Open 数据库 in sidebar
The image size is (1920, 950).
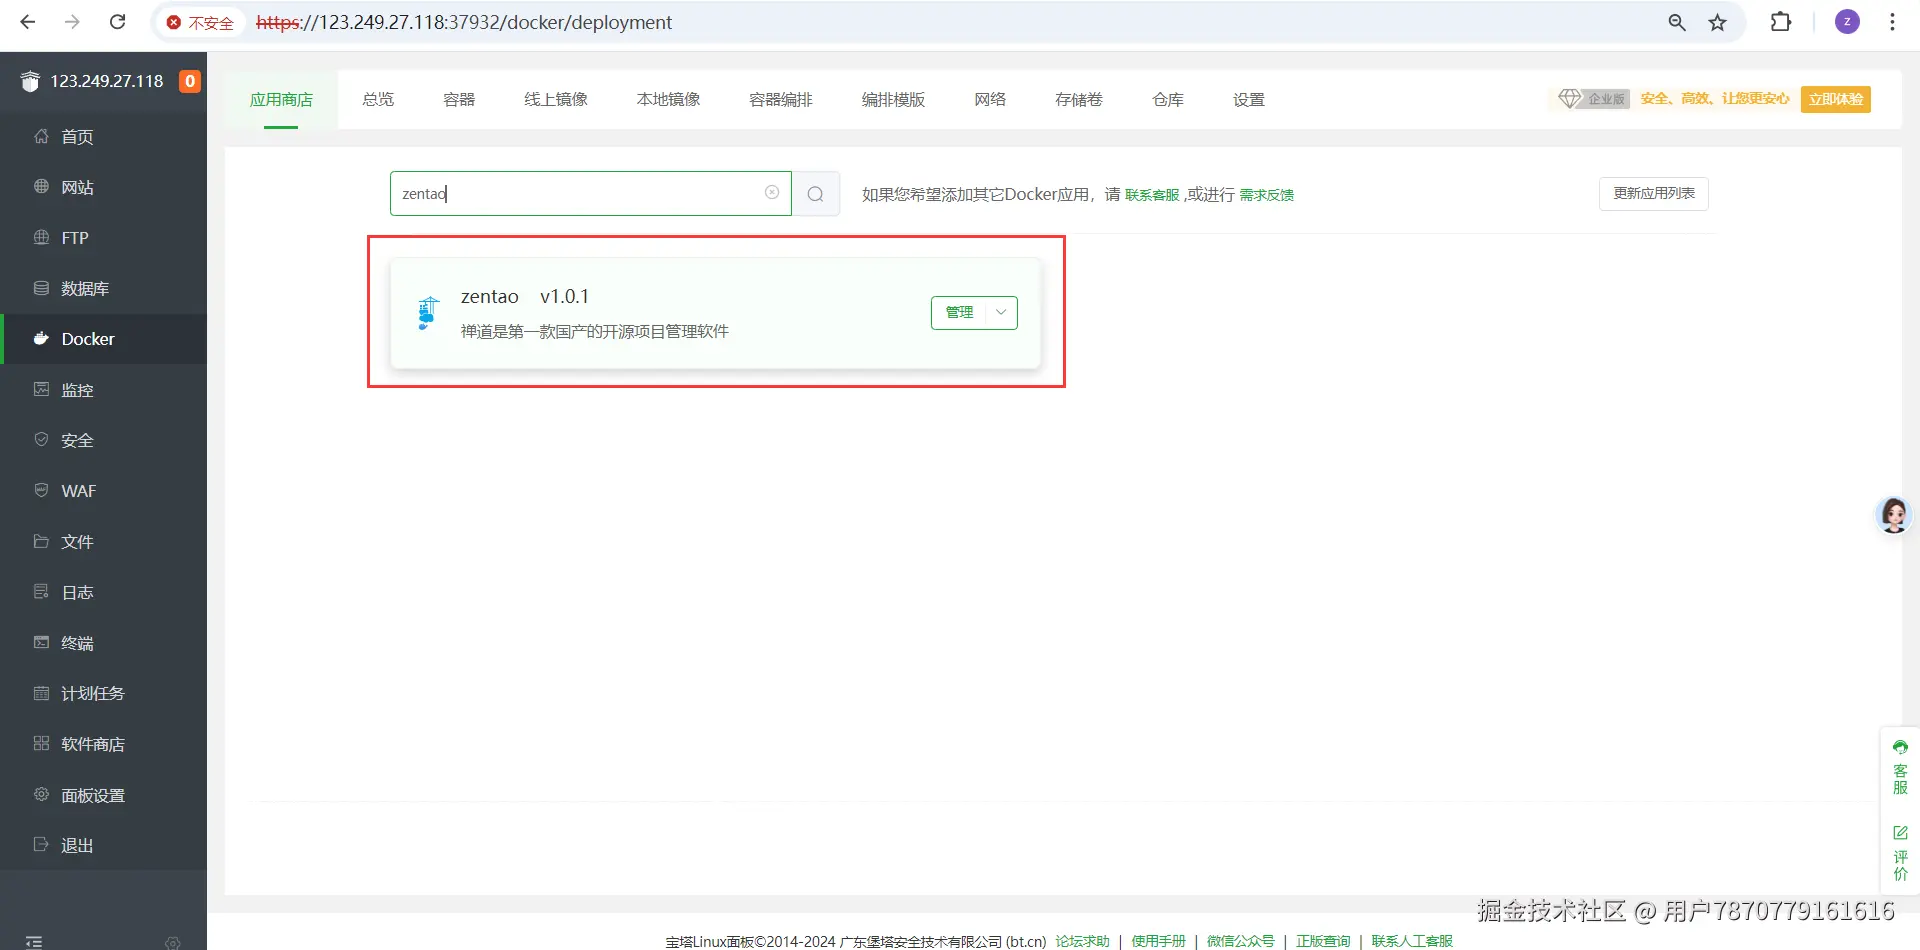pos(104,289)
